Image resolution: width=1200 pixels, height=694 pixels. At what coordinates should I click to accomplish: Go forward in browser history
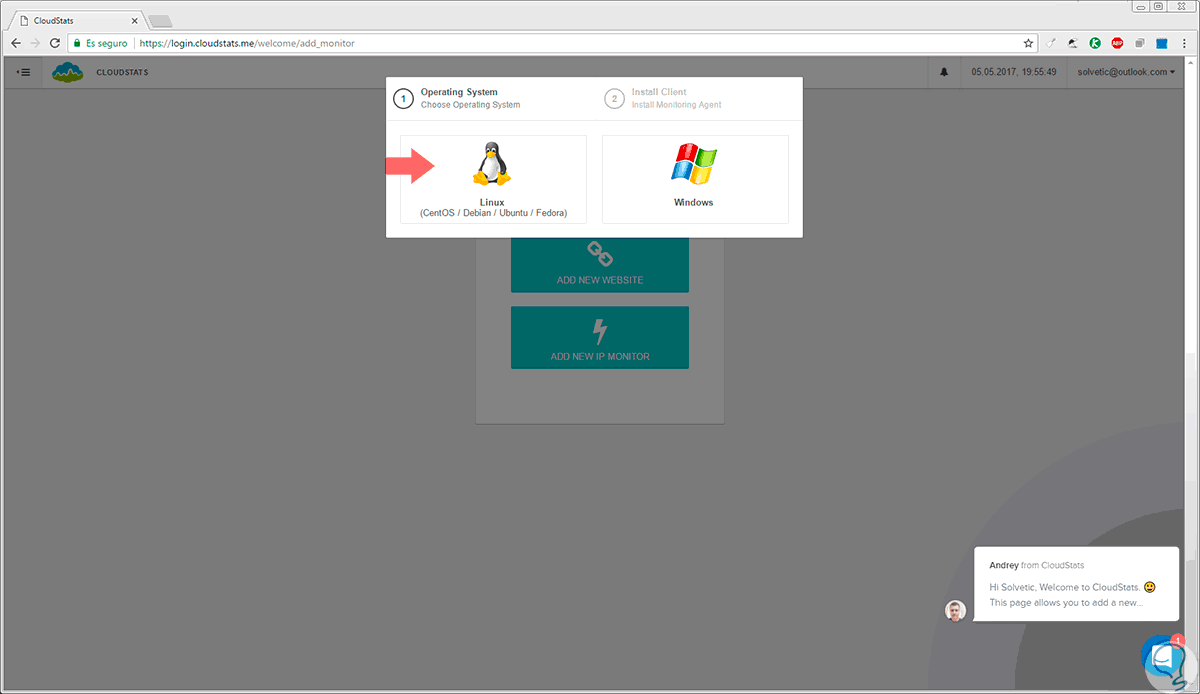tap(36, 43)
